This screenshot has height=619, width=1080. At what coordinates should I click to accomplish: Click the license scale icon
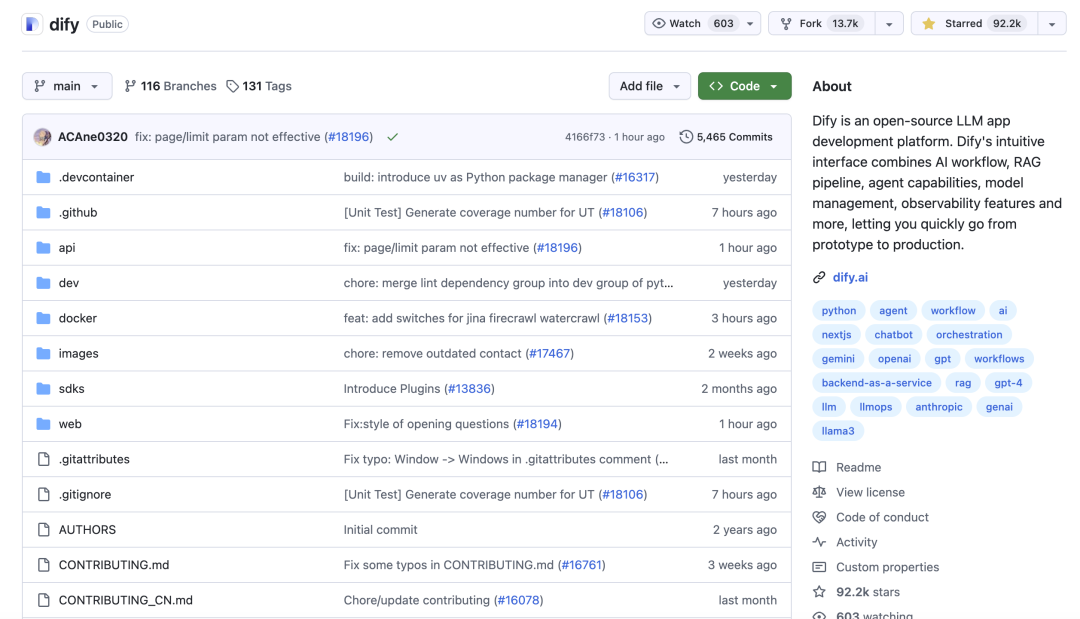[x=819, y=492]
